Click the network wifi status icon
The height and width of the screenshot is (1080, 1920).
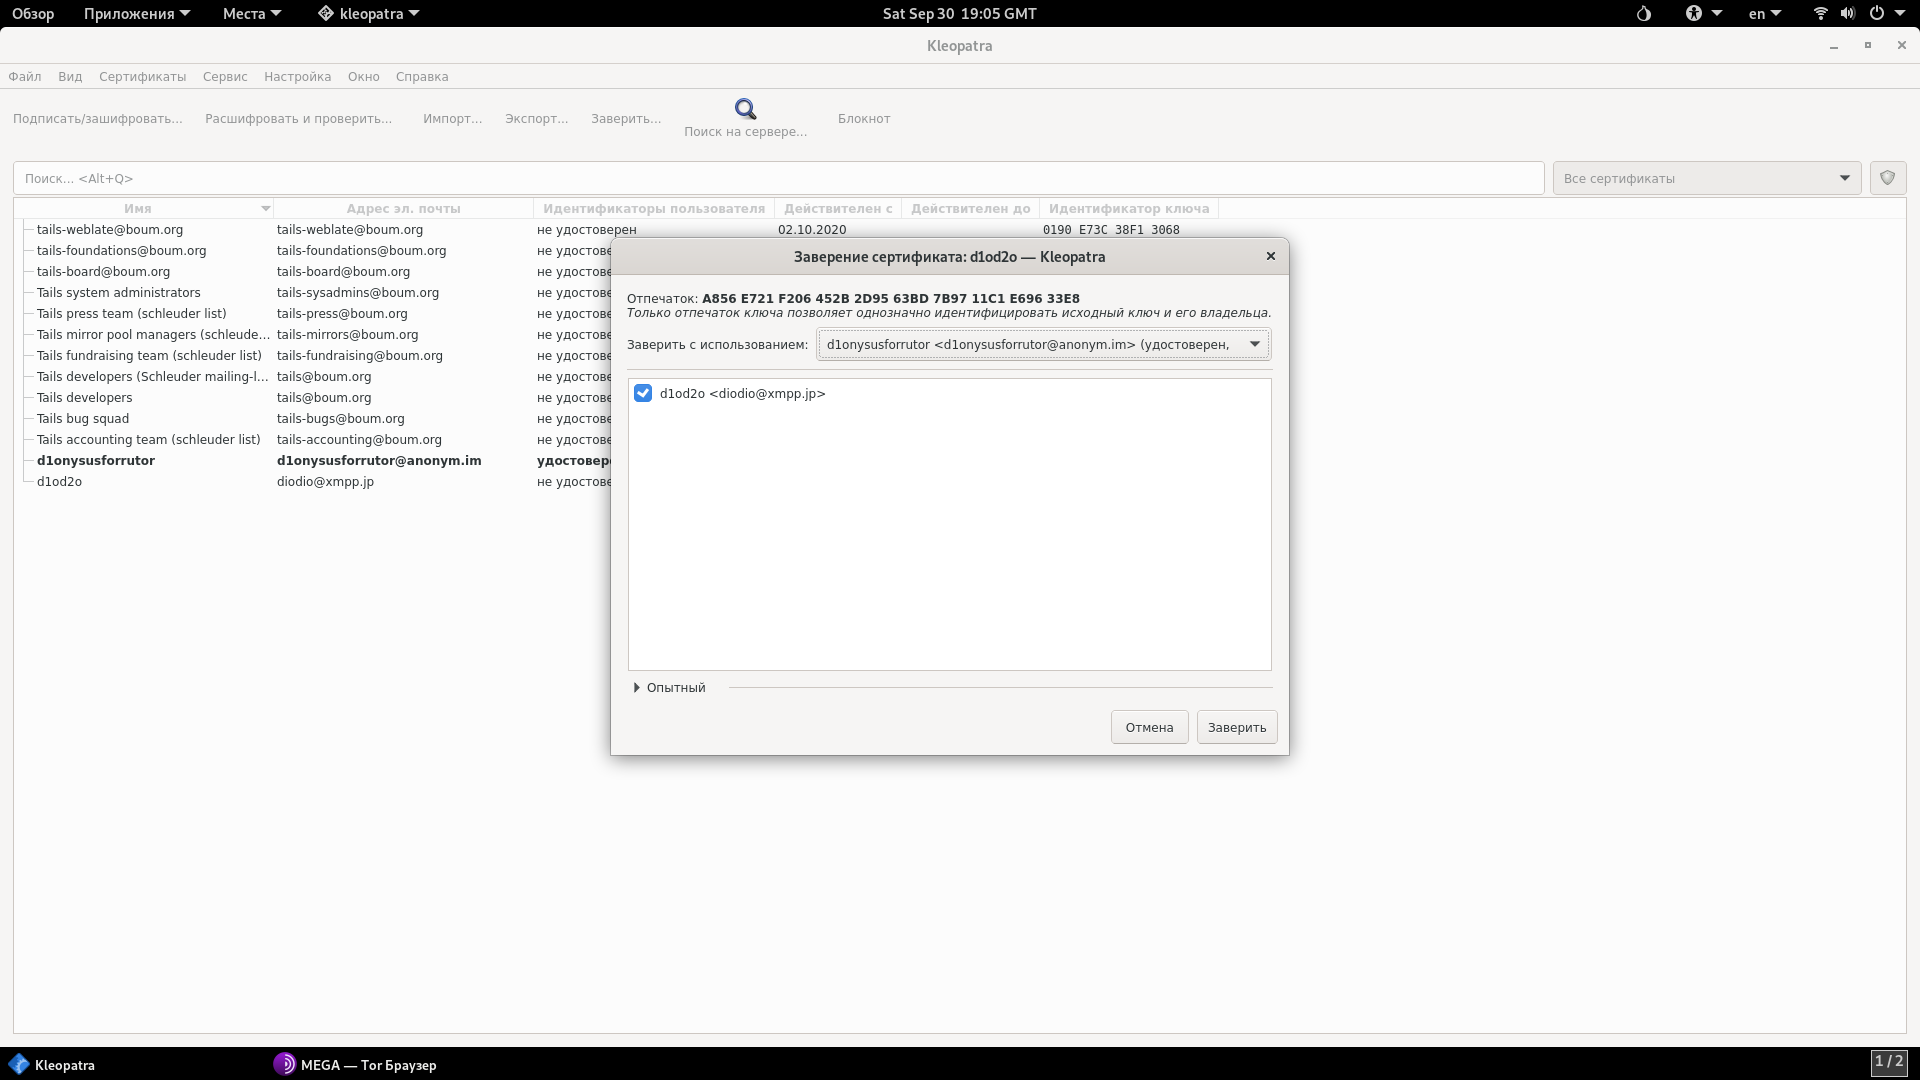click(x=1820, y=14)
